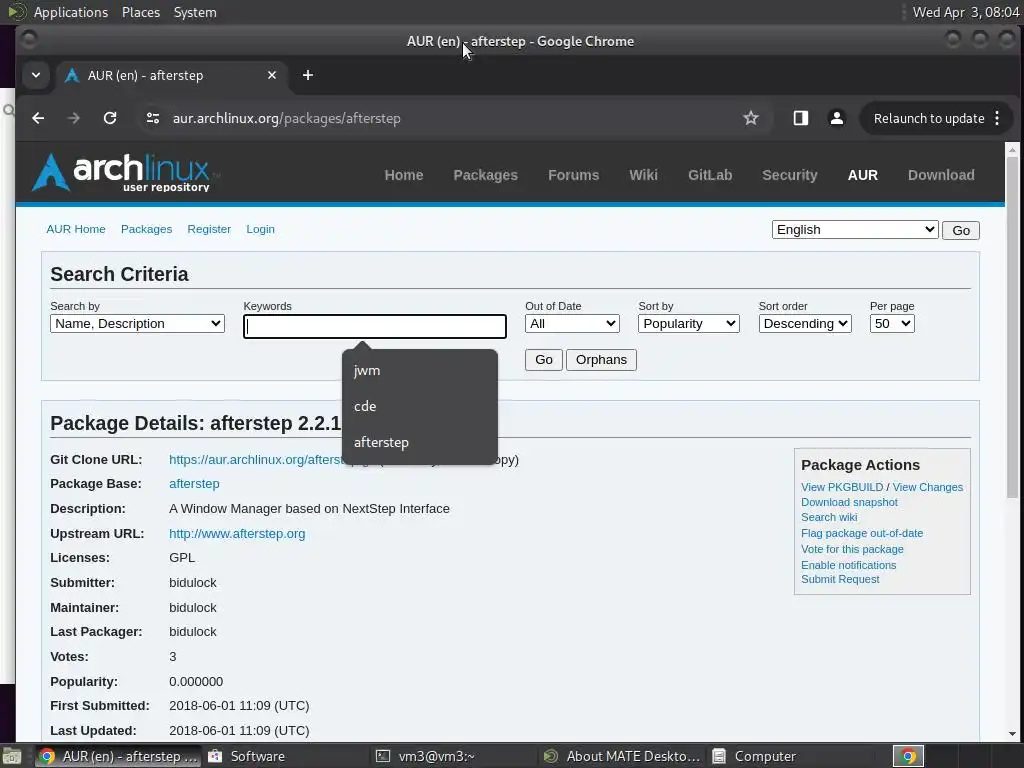
Task: Open the Wiki navigation item
Action: (643, 175)
